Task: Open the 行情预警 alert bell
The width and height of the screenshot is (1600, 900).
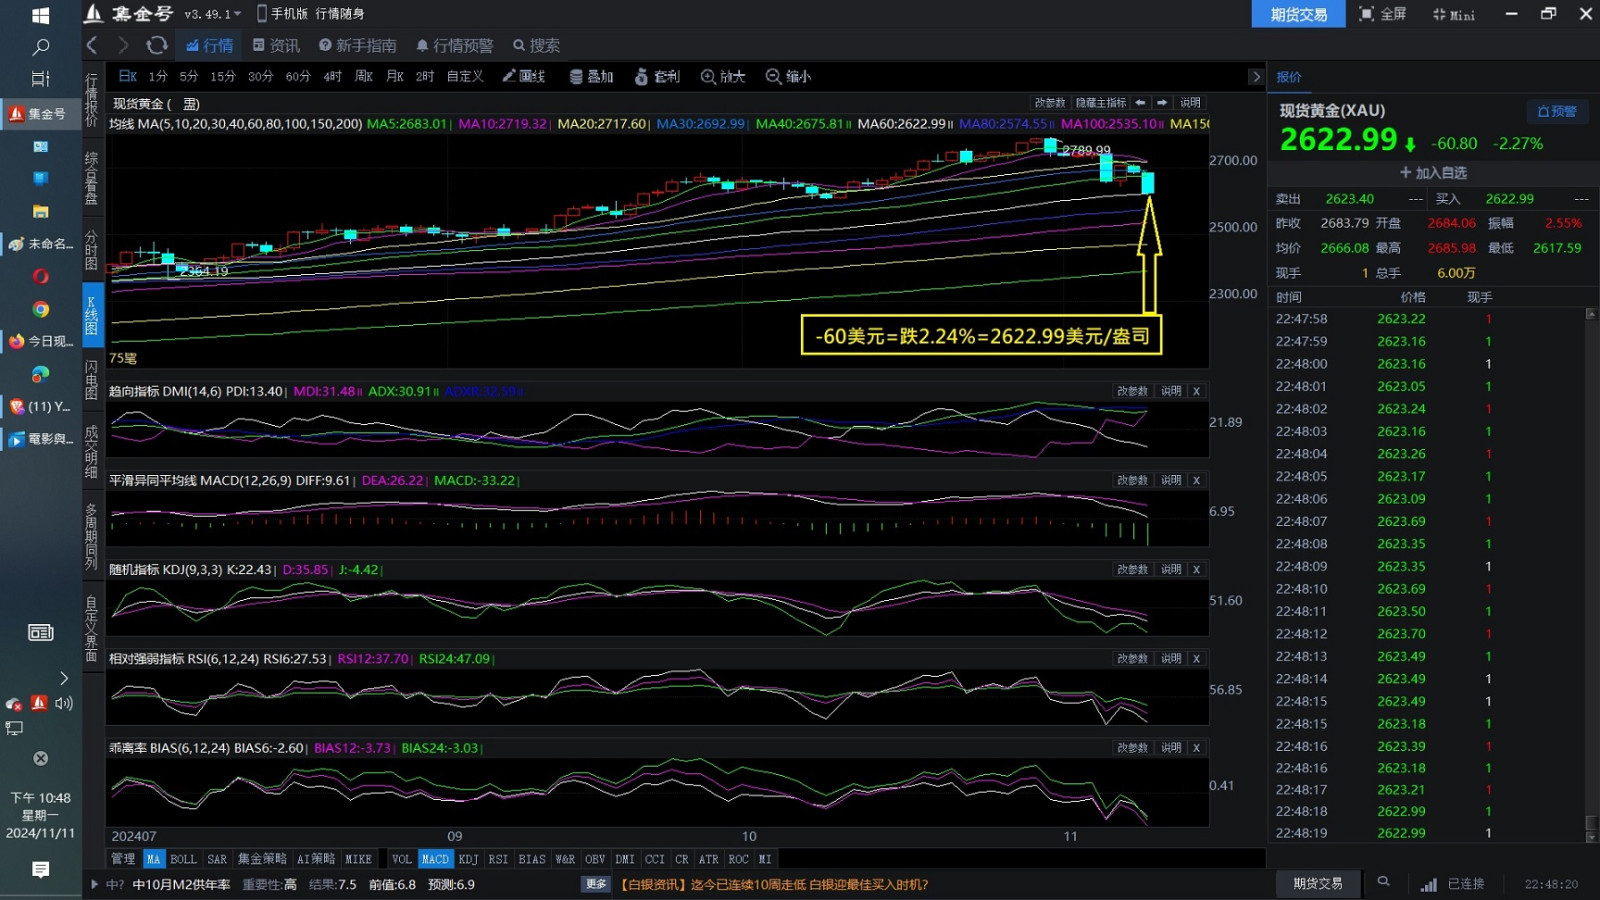Action: tap(454, 45)
